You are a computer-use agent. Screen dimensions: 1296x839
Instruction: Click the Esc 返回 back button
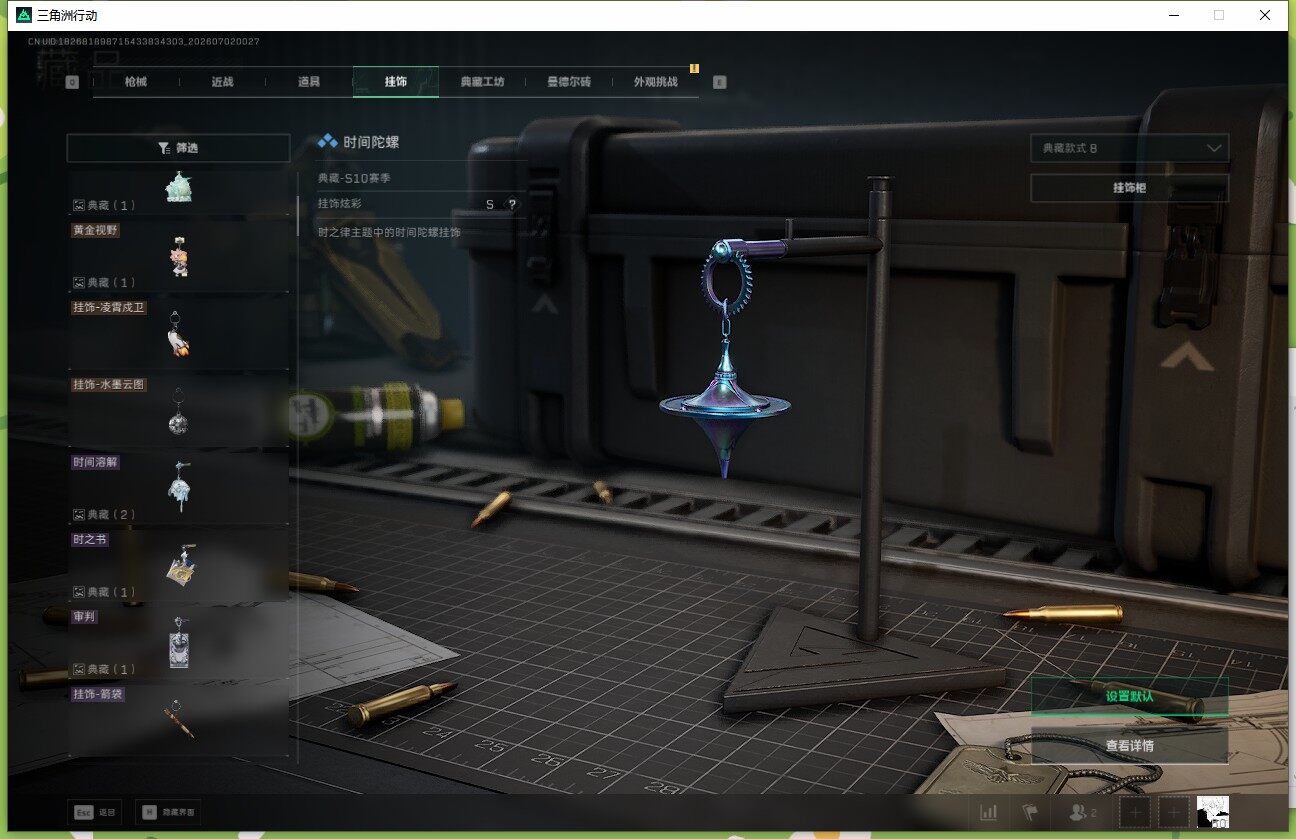(x=93, y=813)
